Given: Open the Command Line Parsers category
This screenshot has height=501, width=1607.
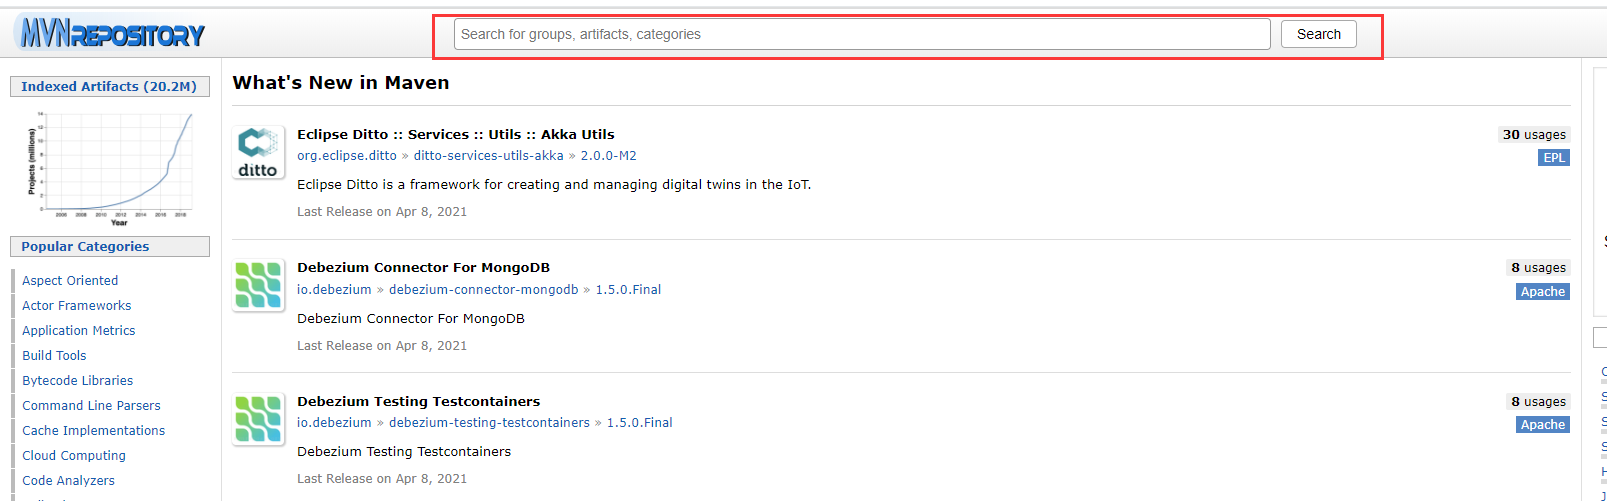Looking at the screenshot, I should (91, 406).
